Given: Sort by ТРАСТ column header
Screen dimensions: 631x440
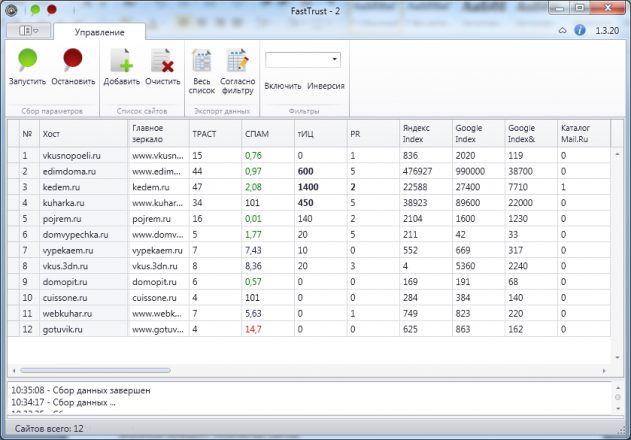Looking at the screenshot, I should (x=215, y=134).
